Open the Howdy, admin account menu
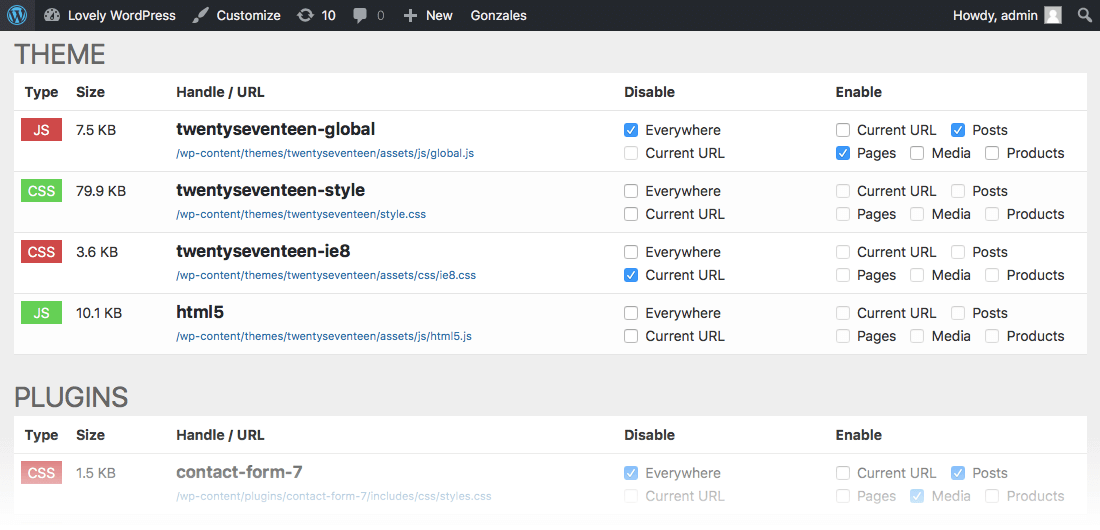This screenshot has width=1100, height=530. 1007,15
